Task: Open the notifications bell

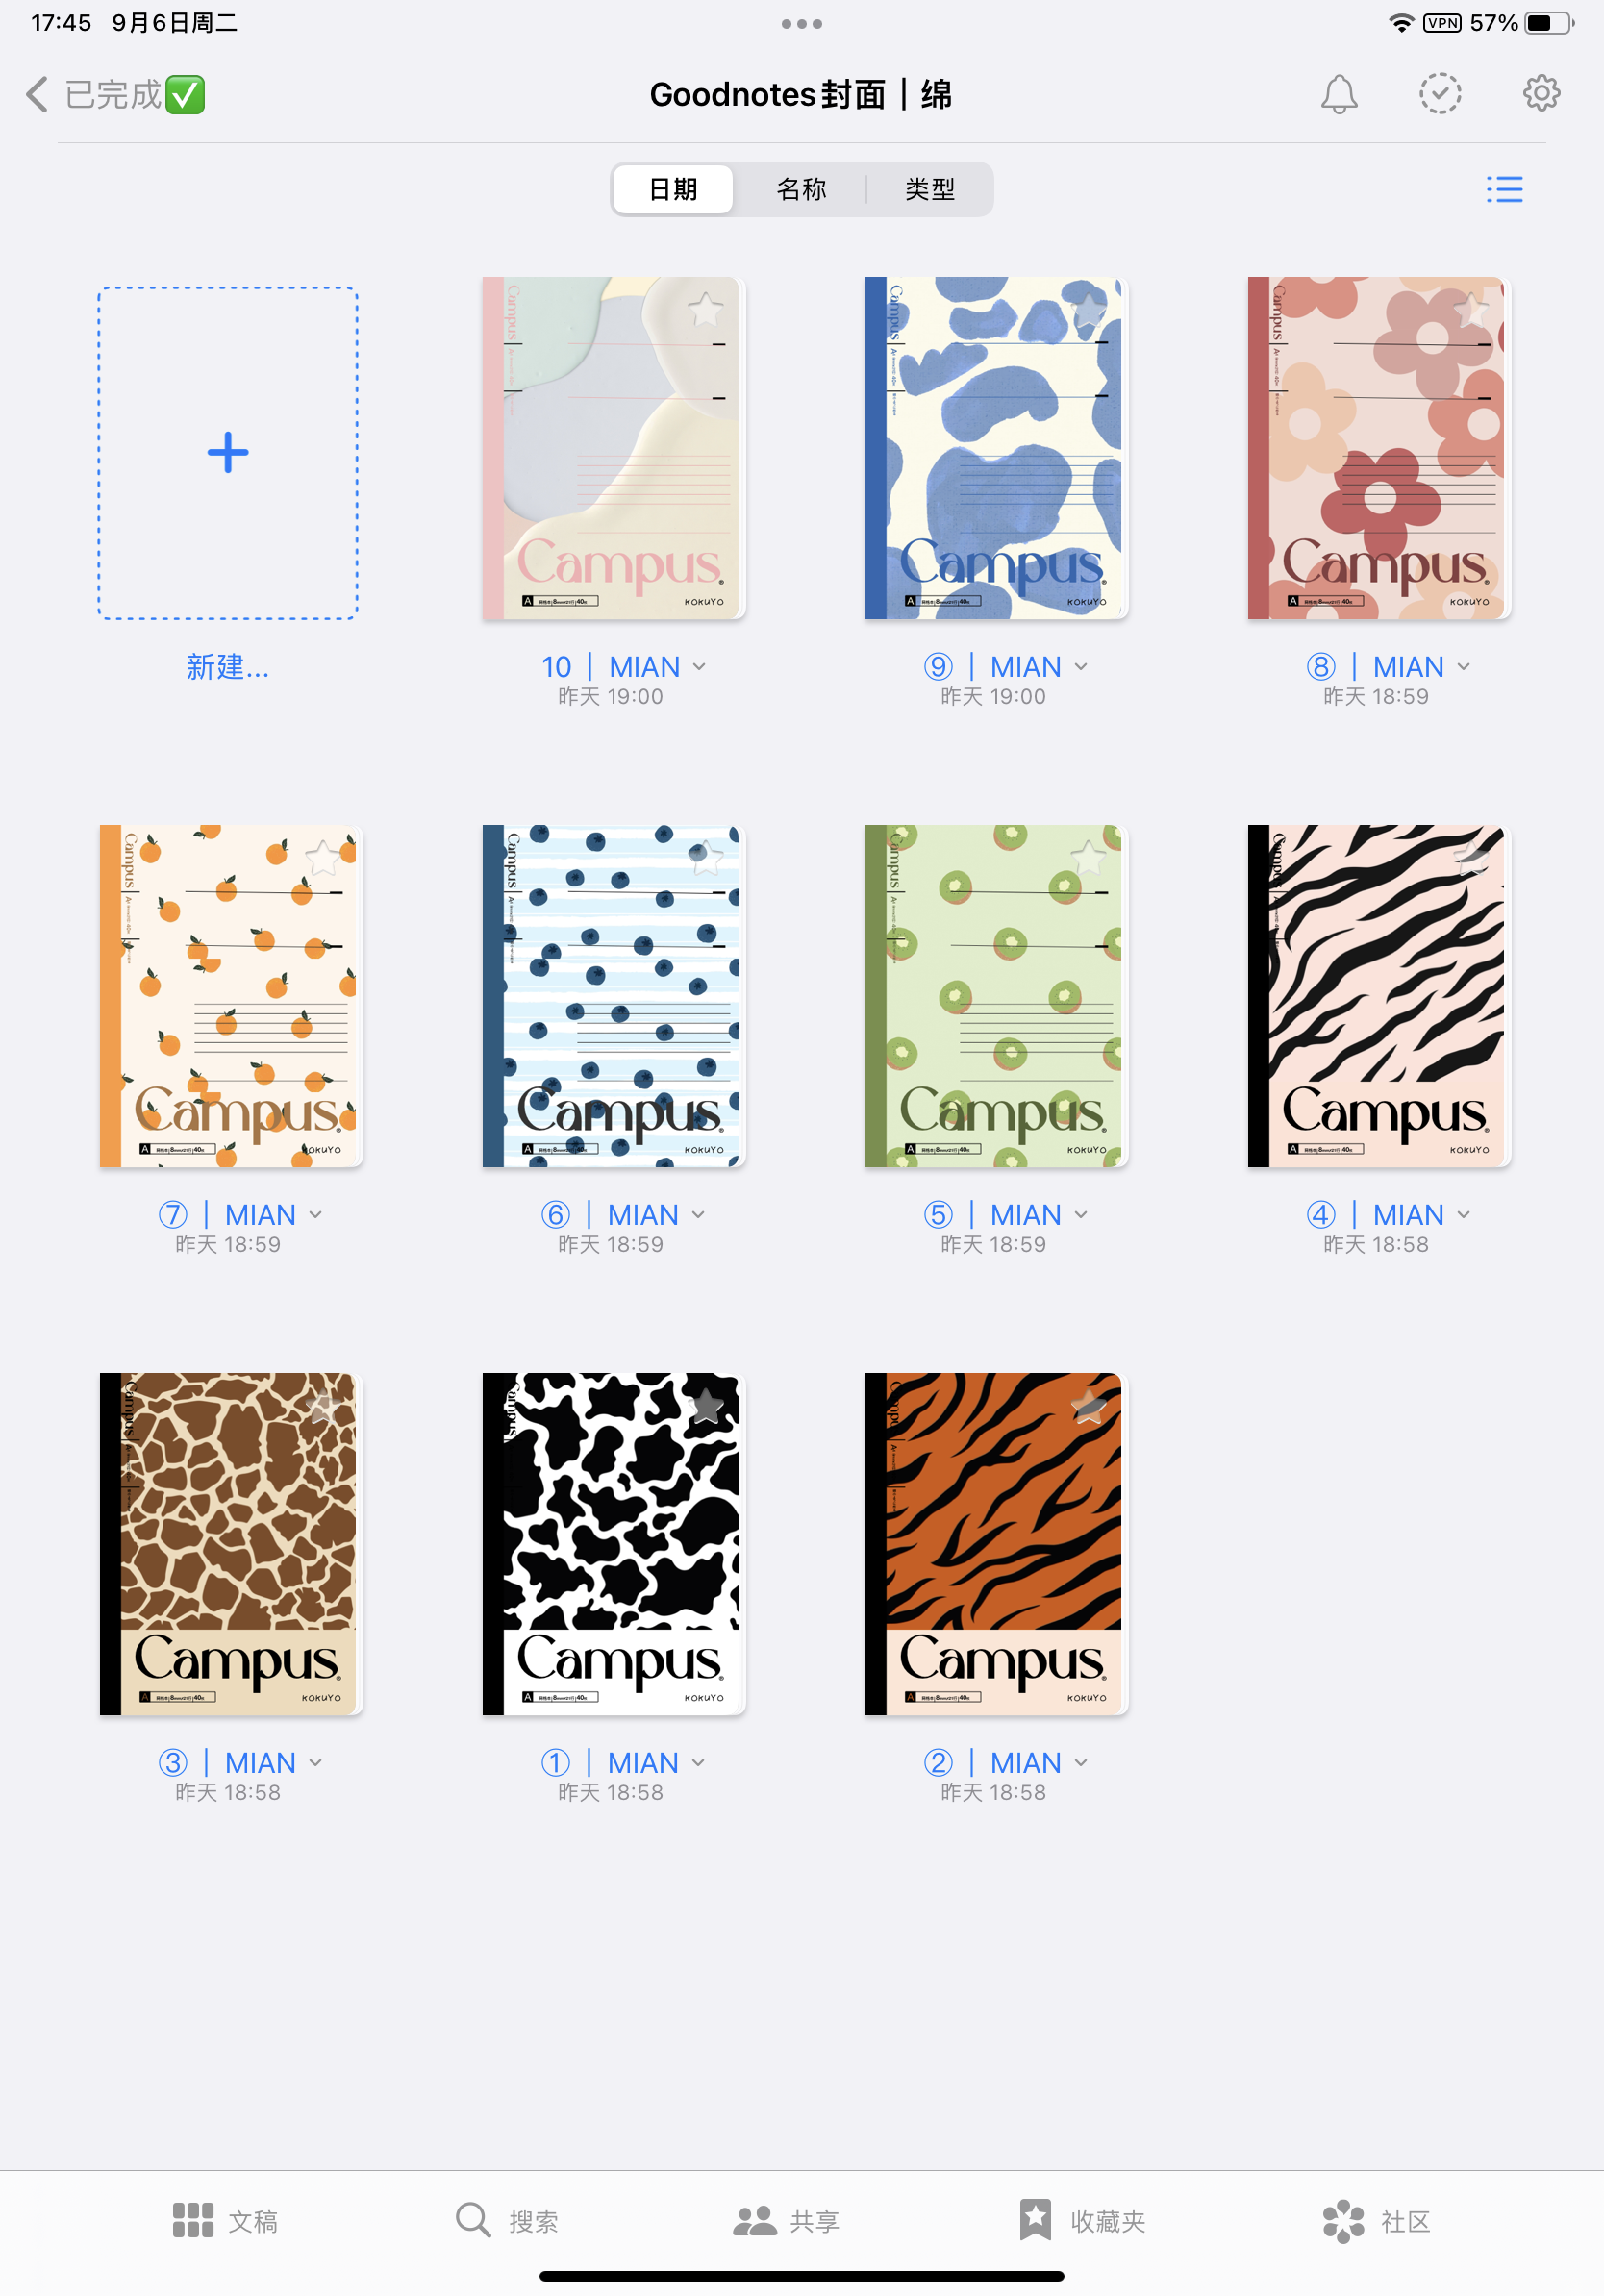Action: [x=1338, y=94]
